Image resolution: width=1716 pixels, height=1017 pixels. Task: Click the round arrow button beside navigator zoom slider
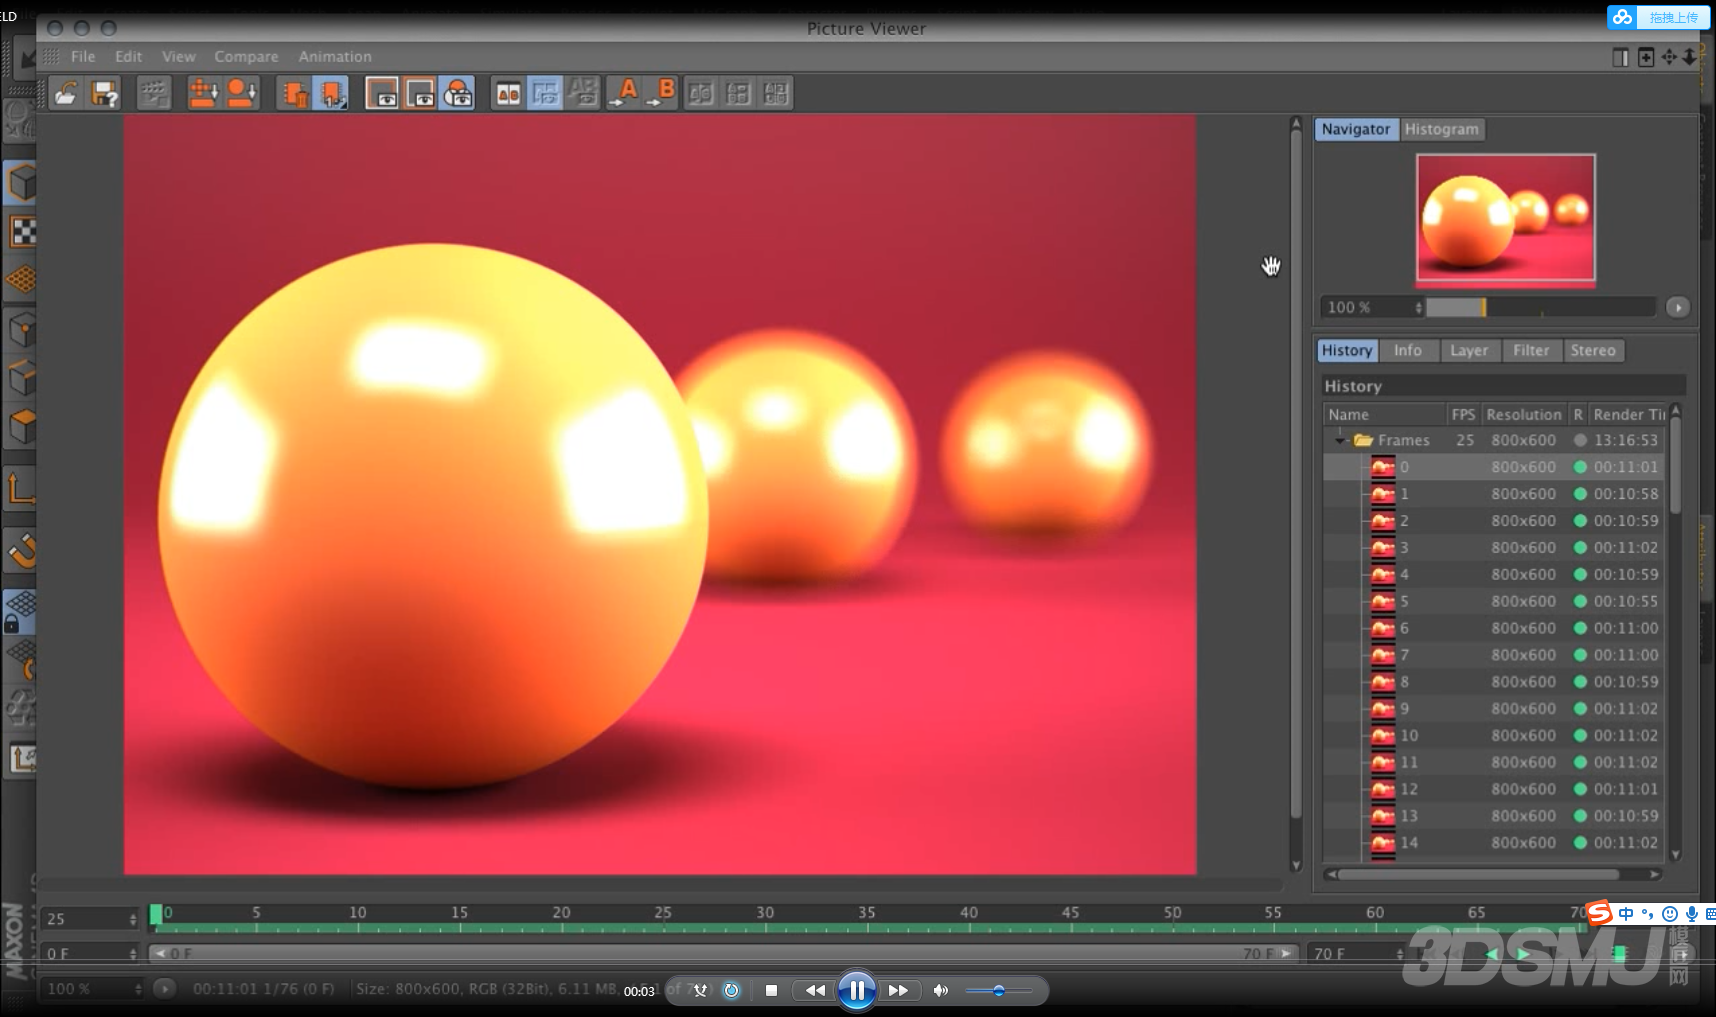[1678, 308]
